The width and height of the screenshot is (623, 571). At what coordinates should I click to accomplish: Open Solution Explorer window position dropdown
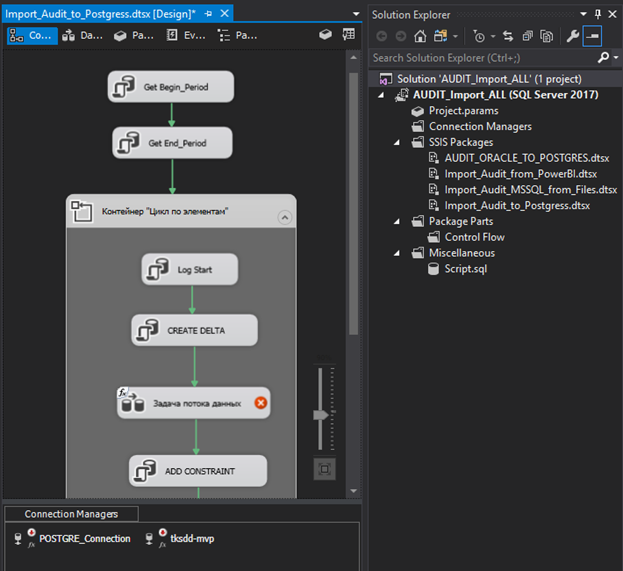tap(583, 14)
